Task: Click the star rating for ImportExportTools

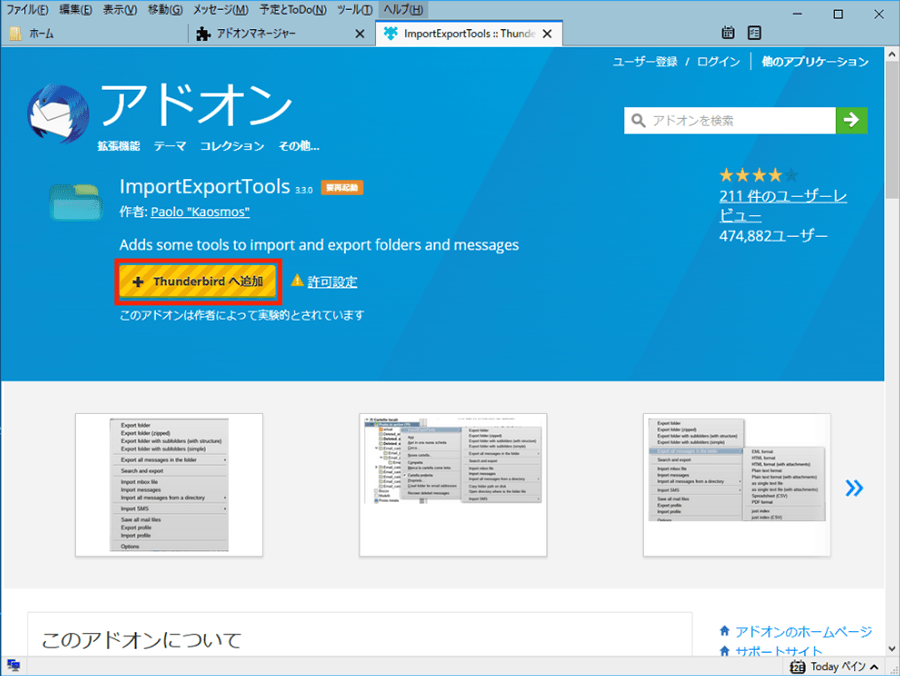Action: 758,175
